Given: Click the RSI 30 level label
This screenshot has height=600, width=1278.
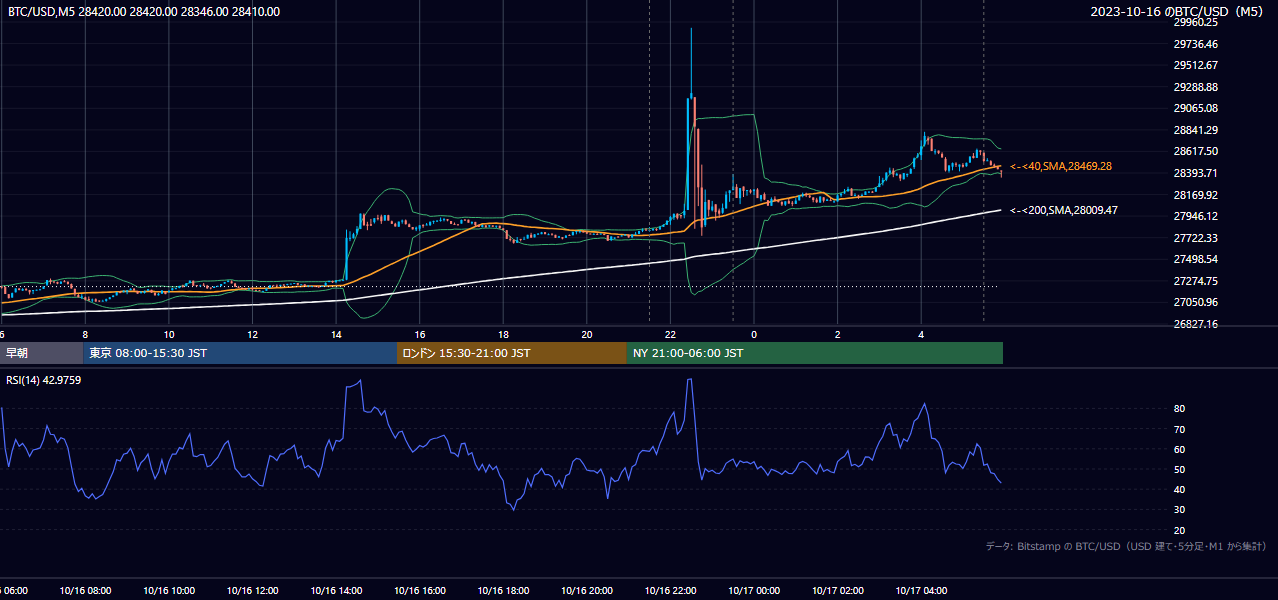Looking at the screenshot, I should (1180, 510).
